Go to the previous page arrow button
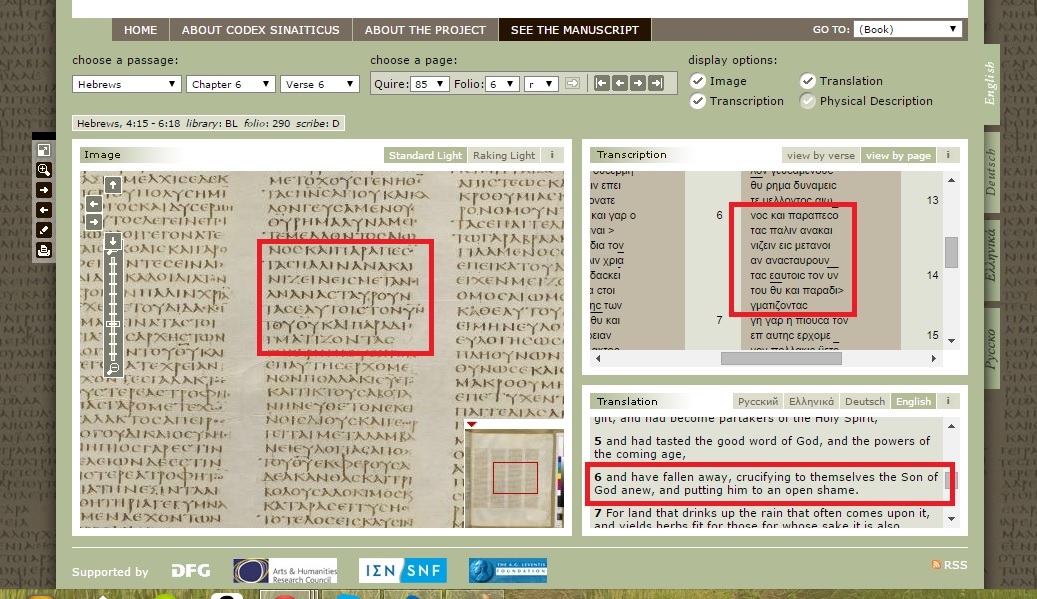The height and width of the screenshot is (599, 1037). pos(620,83)
